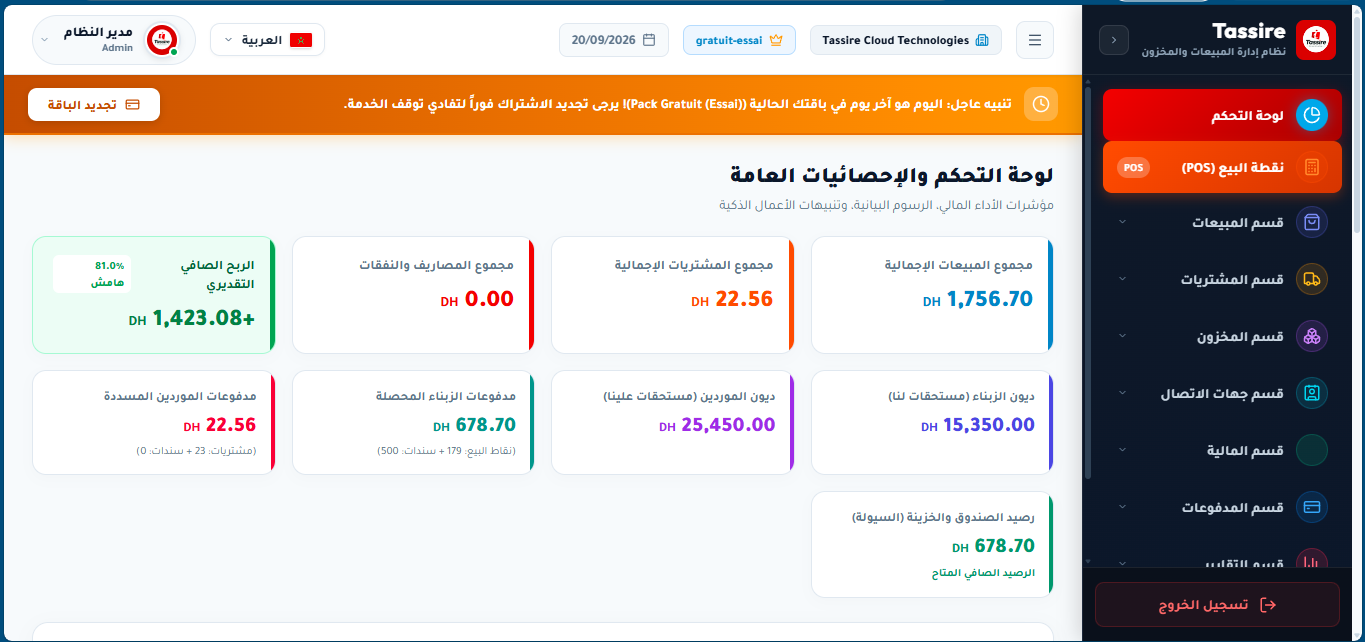The width and height of the screenshot is (1365, 642).
Task: Expand قسم المدفوعات chevron
Action: [x=1122, y=507]
